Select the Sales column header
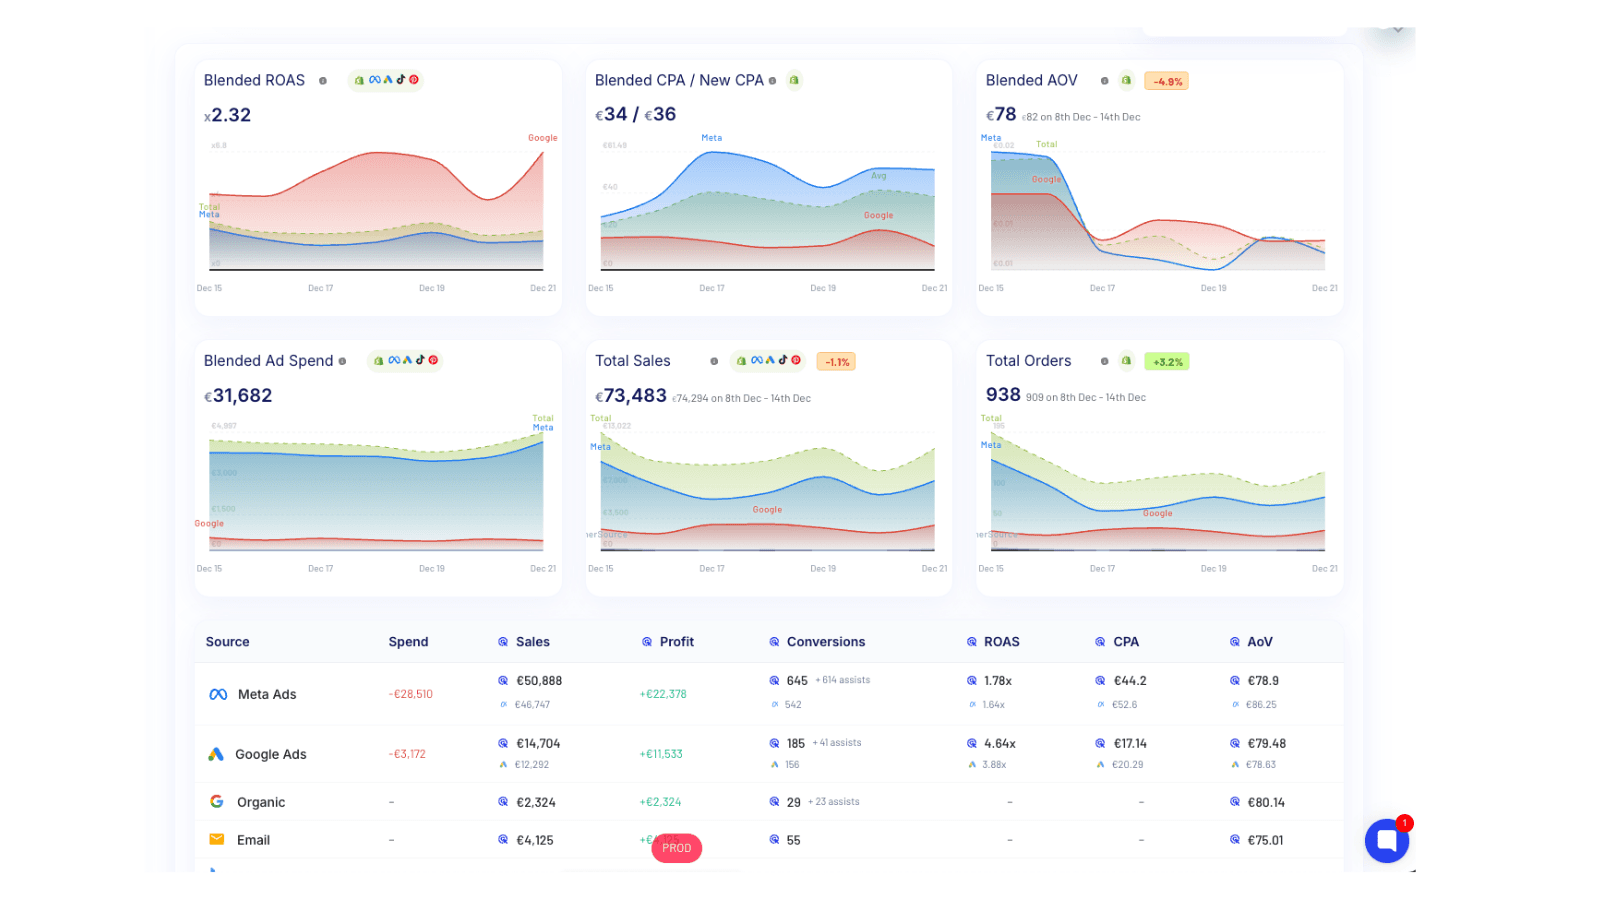 [534, 641]
